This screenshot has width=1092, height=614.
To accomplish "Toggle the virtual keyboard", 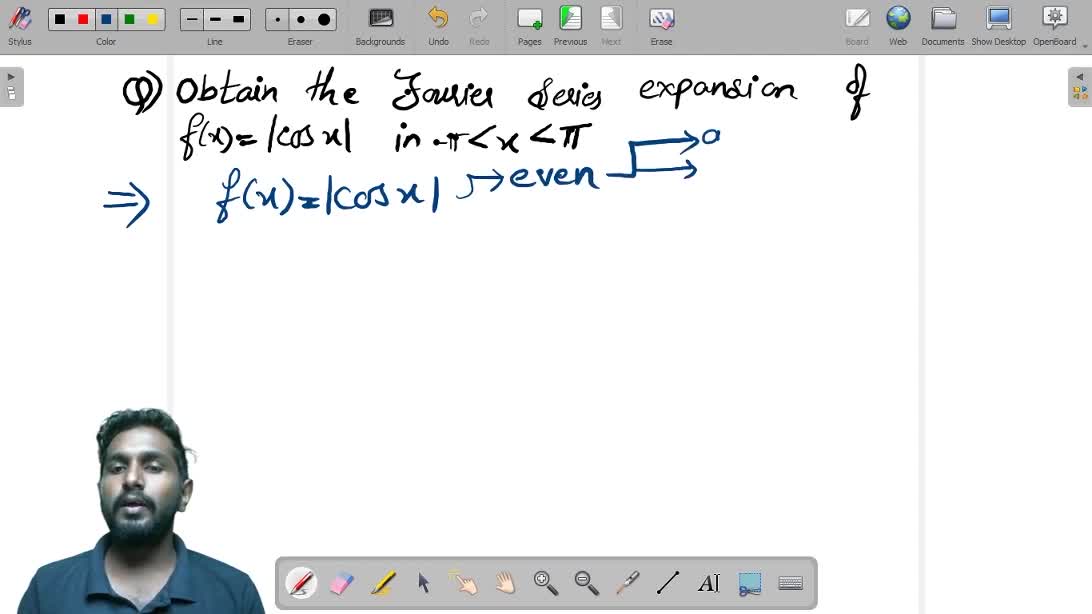I will tap(790, 583).
